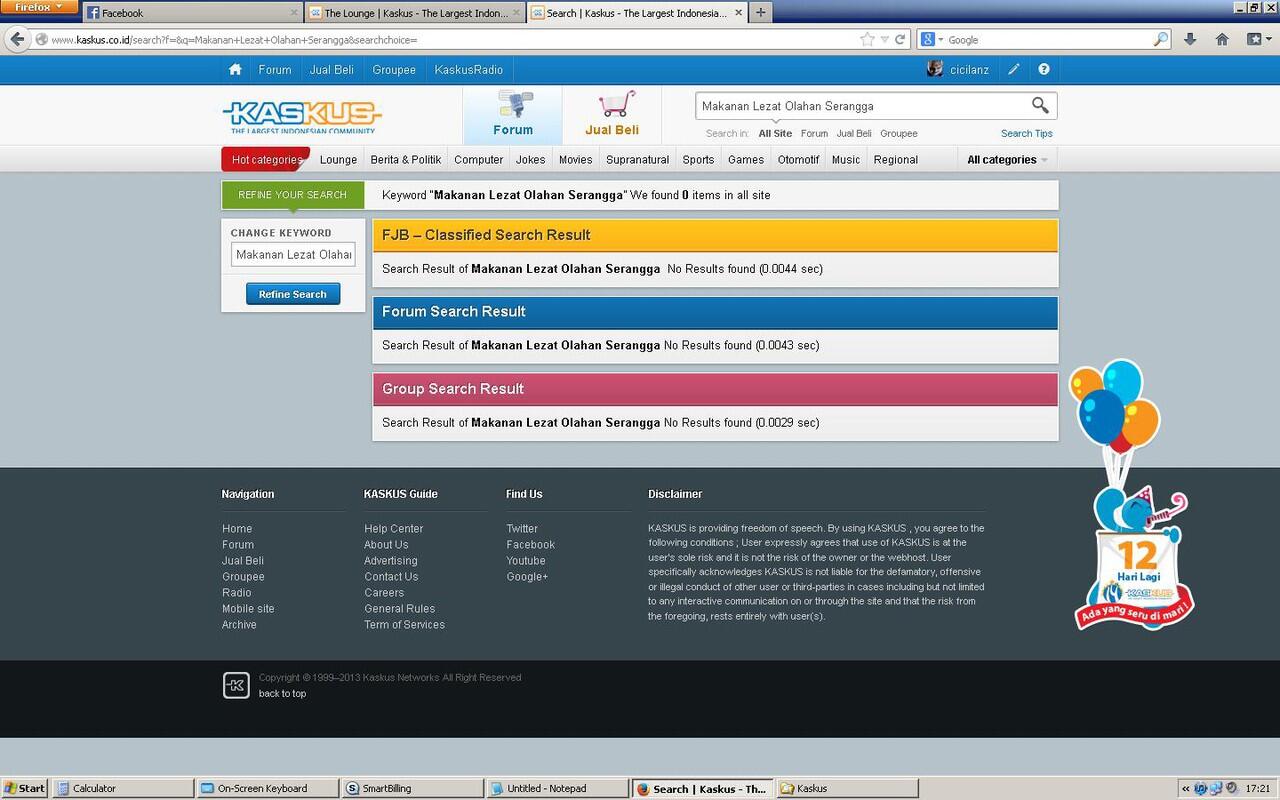Viewport: 1280px width, 800px height.
Task: Select the large Forum tab beside logo
Action: (x=513, y=115)
